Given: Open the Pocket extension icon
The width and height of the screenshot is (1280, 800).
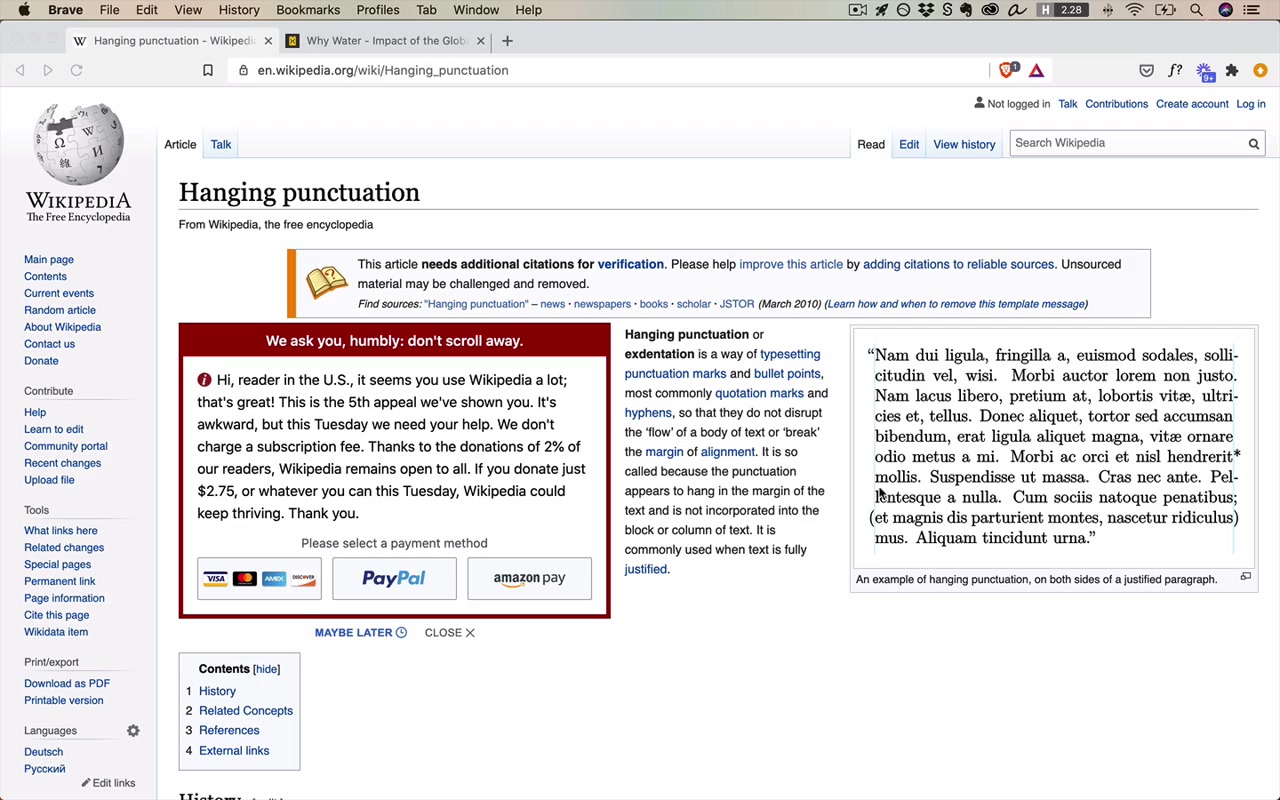Looking at the screenshot, I should point(1147,70).
